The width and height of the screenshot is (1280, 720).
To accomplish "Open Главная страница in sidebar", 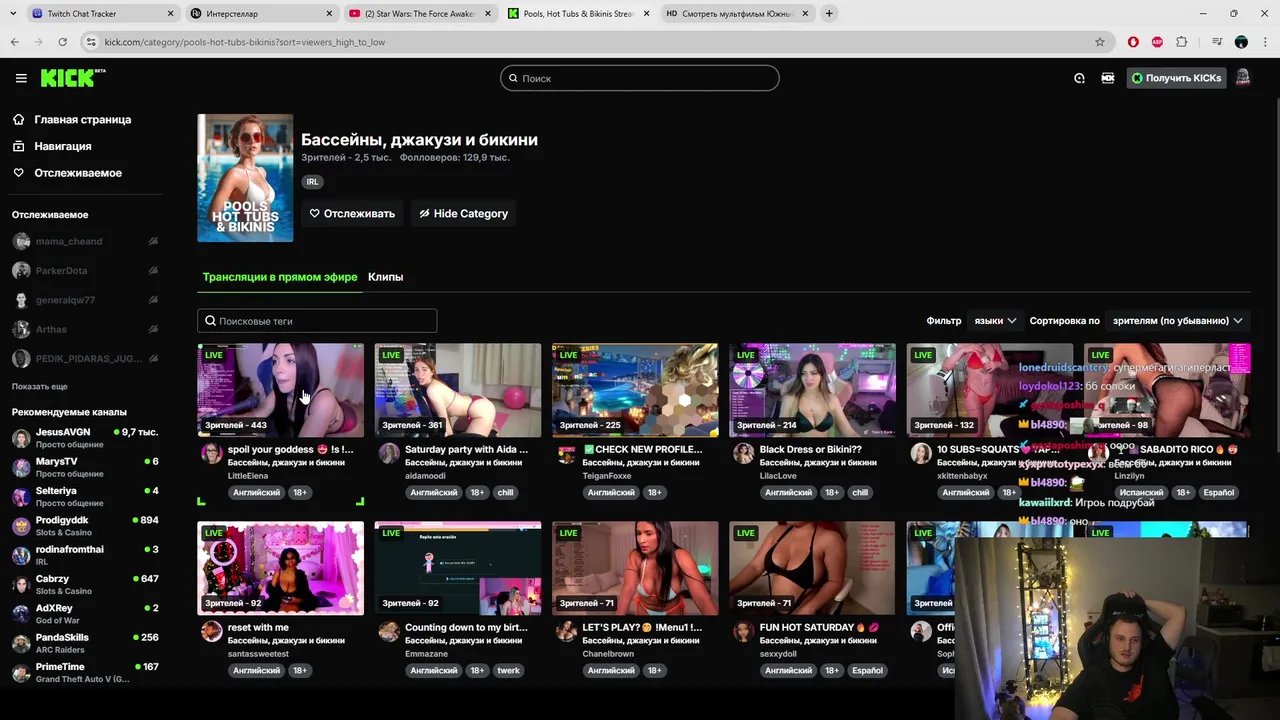I will pyautogui.click(x=82, y=119).
